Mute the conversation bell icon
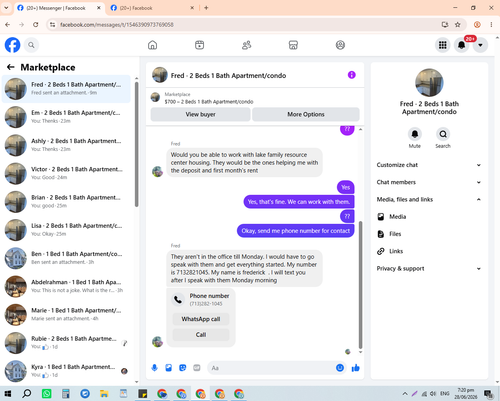The height and width of the screenshot is (401, 500). (415, 134)
